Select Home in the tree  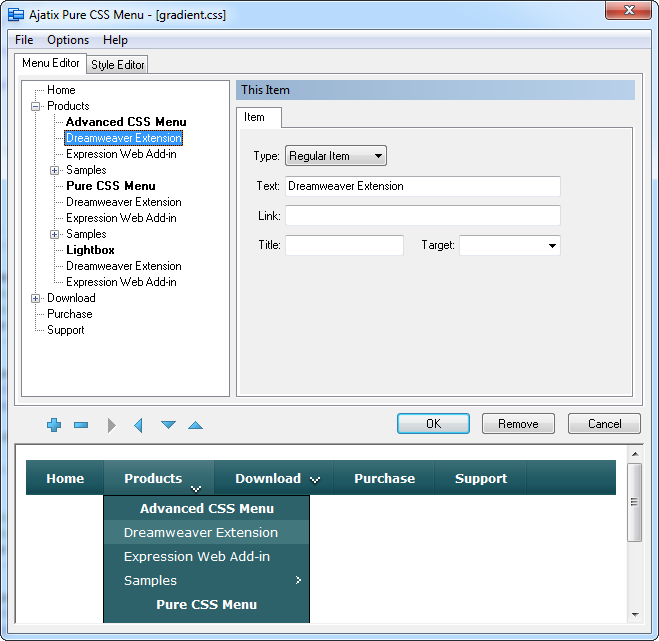61,90
